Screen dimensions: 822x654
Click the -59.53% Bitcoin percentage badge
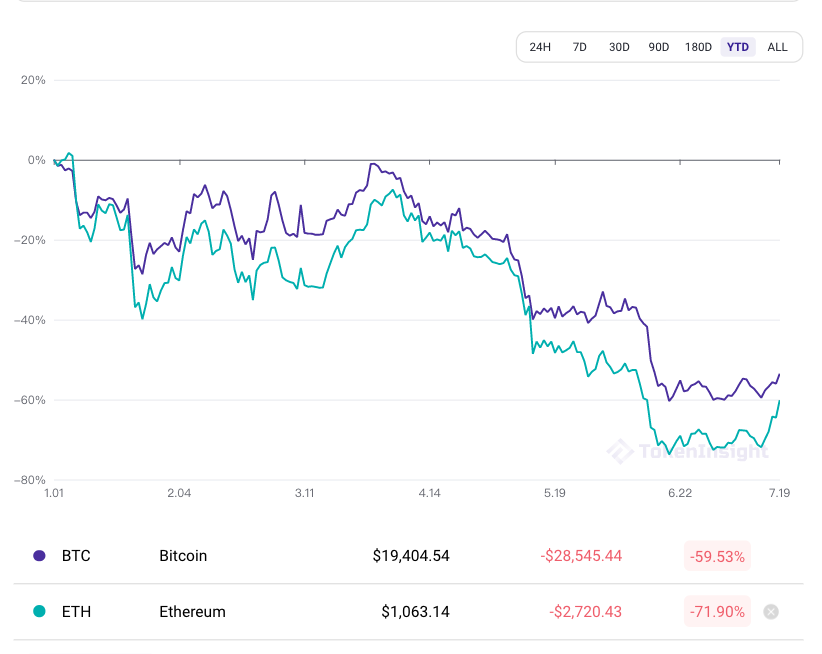coord(717,556)
